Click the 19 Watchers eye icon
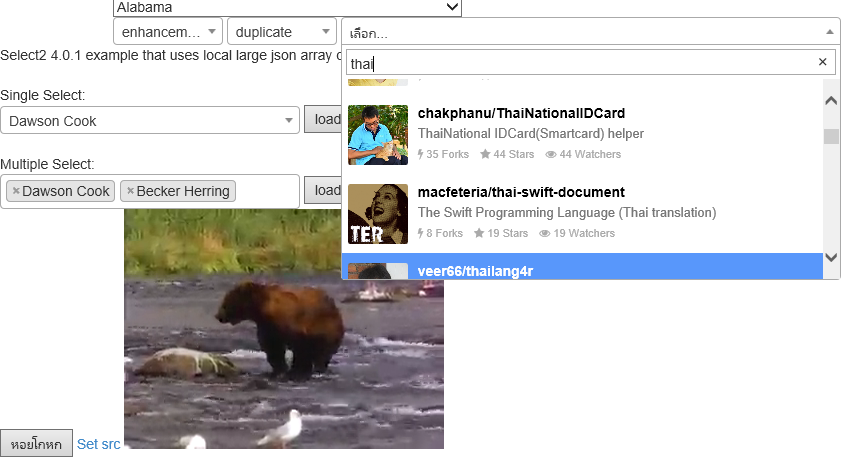 (544, 234)
